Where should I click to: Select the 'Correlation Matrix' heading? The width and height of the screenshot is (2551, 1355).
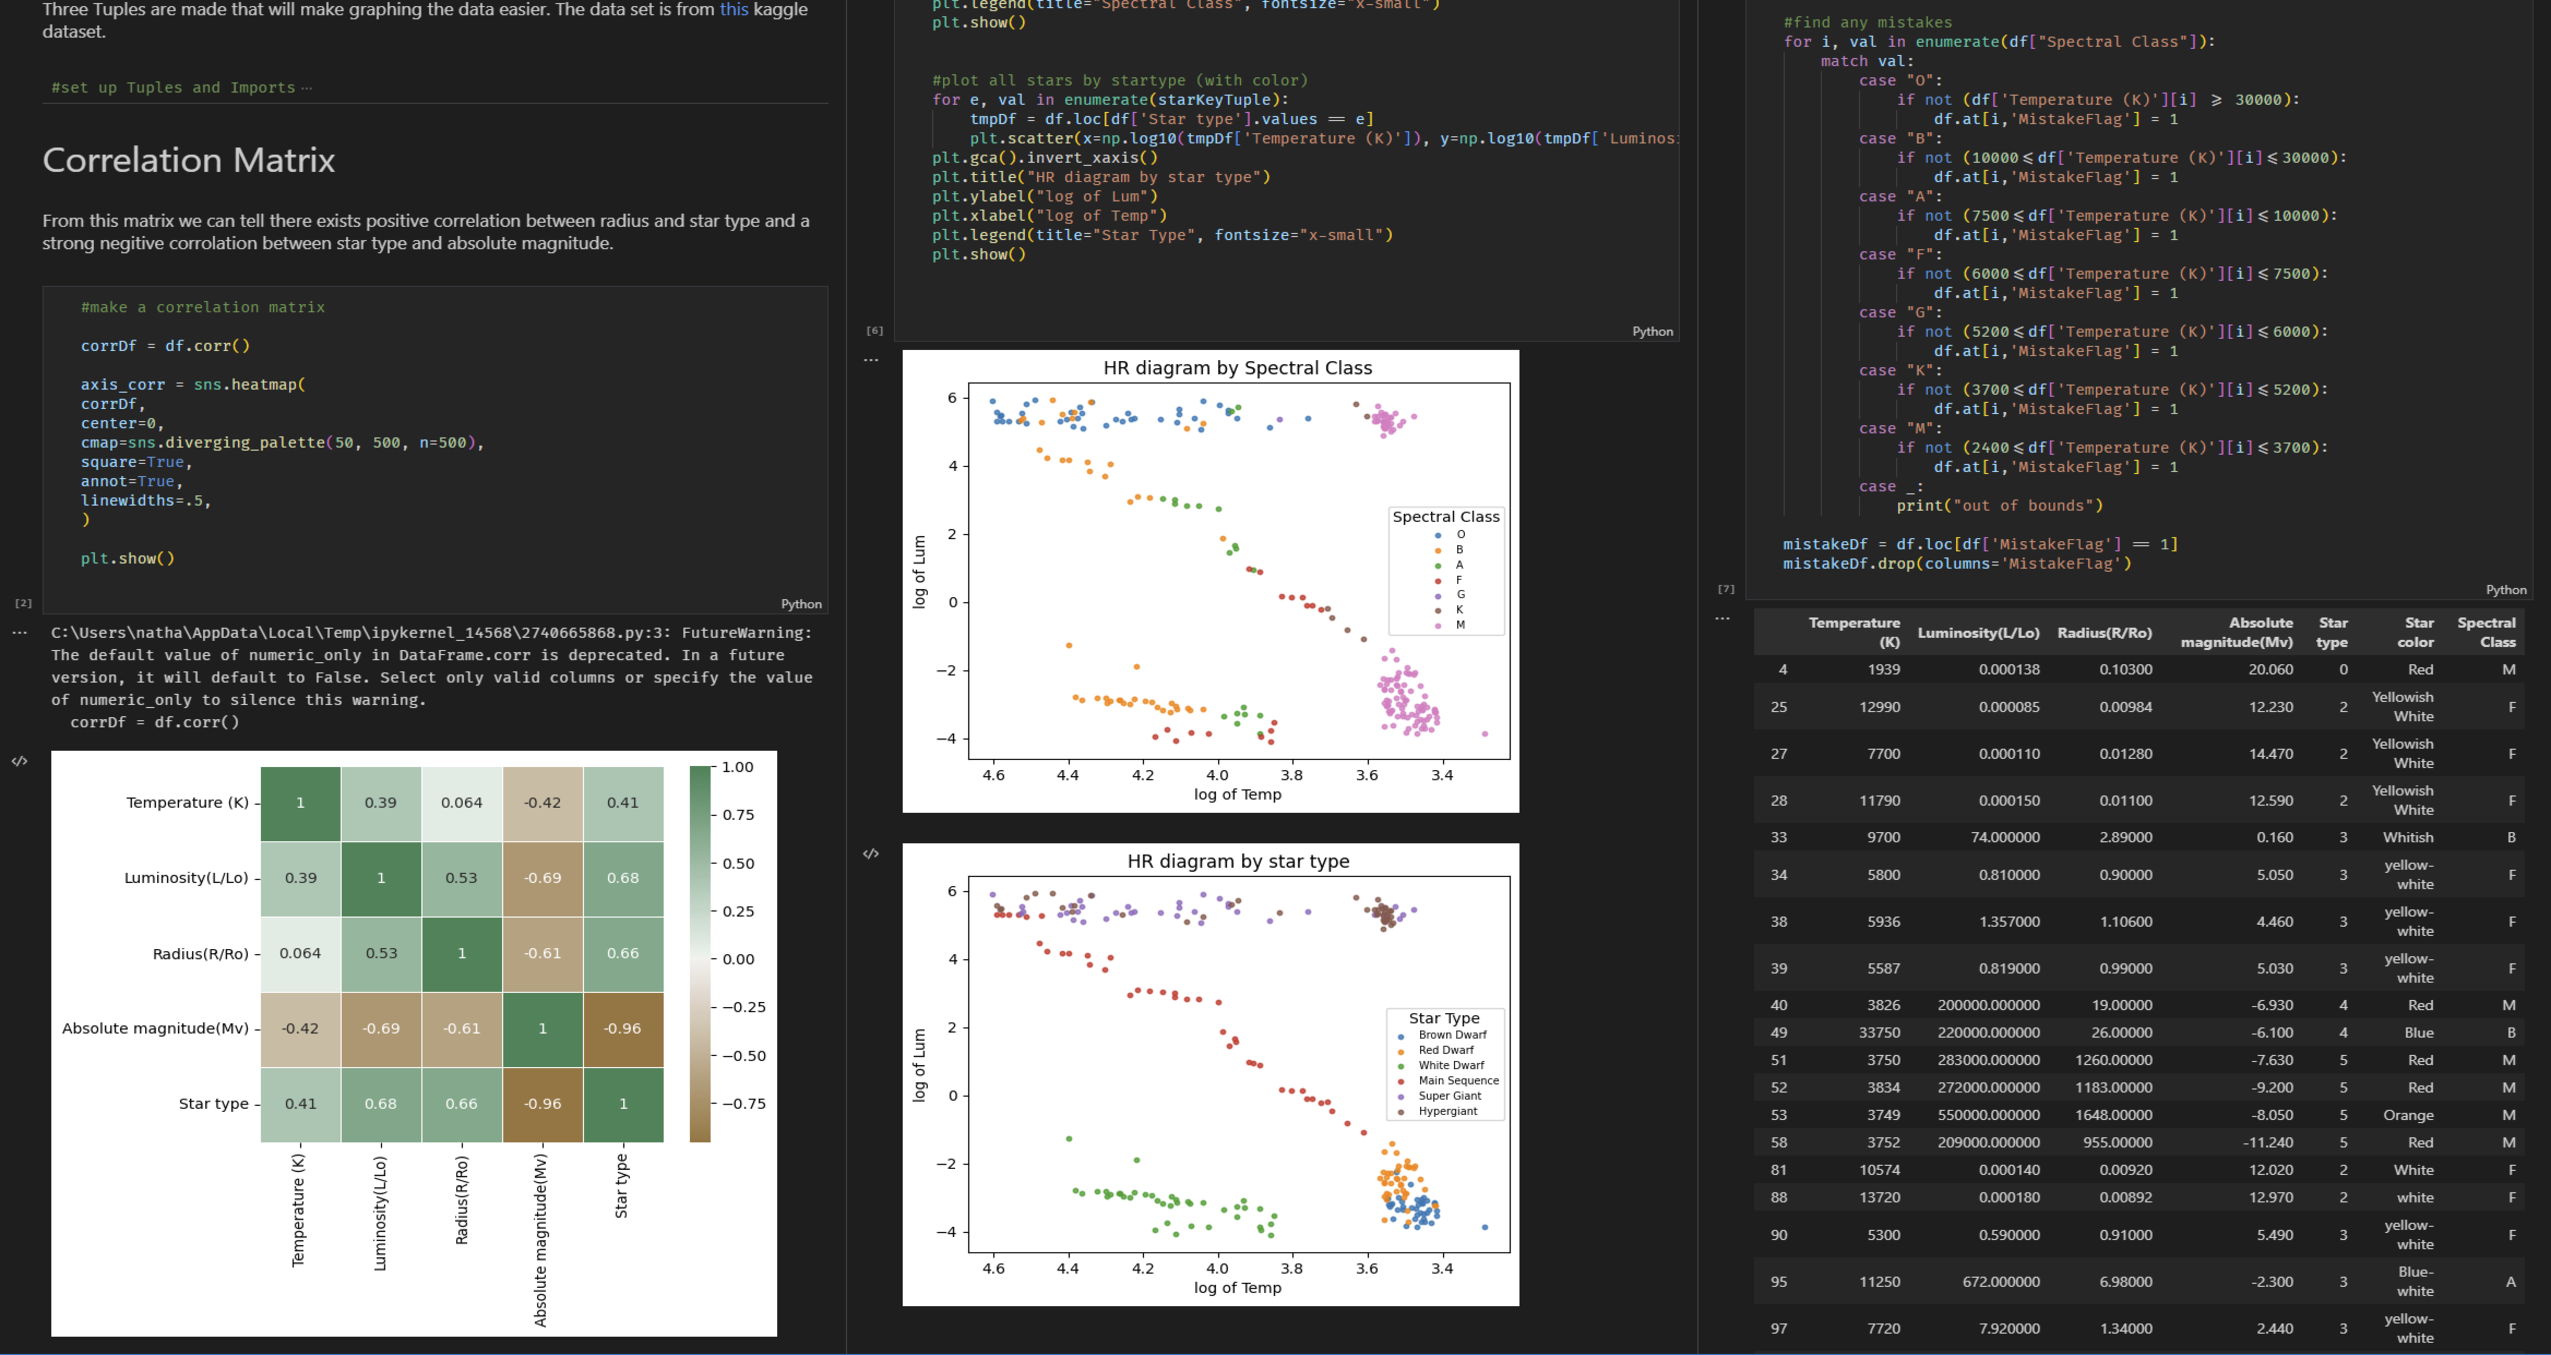[188, 160]
